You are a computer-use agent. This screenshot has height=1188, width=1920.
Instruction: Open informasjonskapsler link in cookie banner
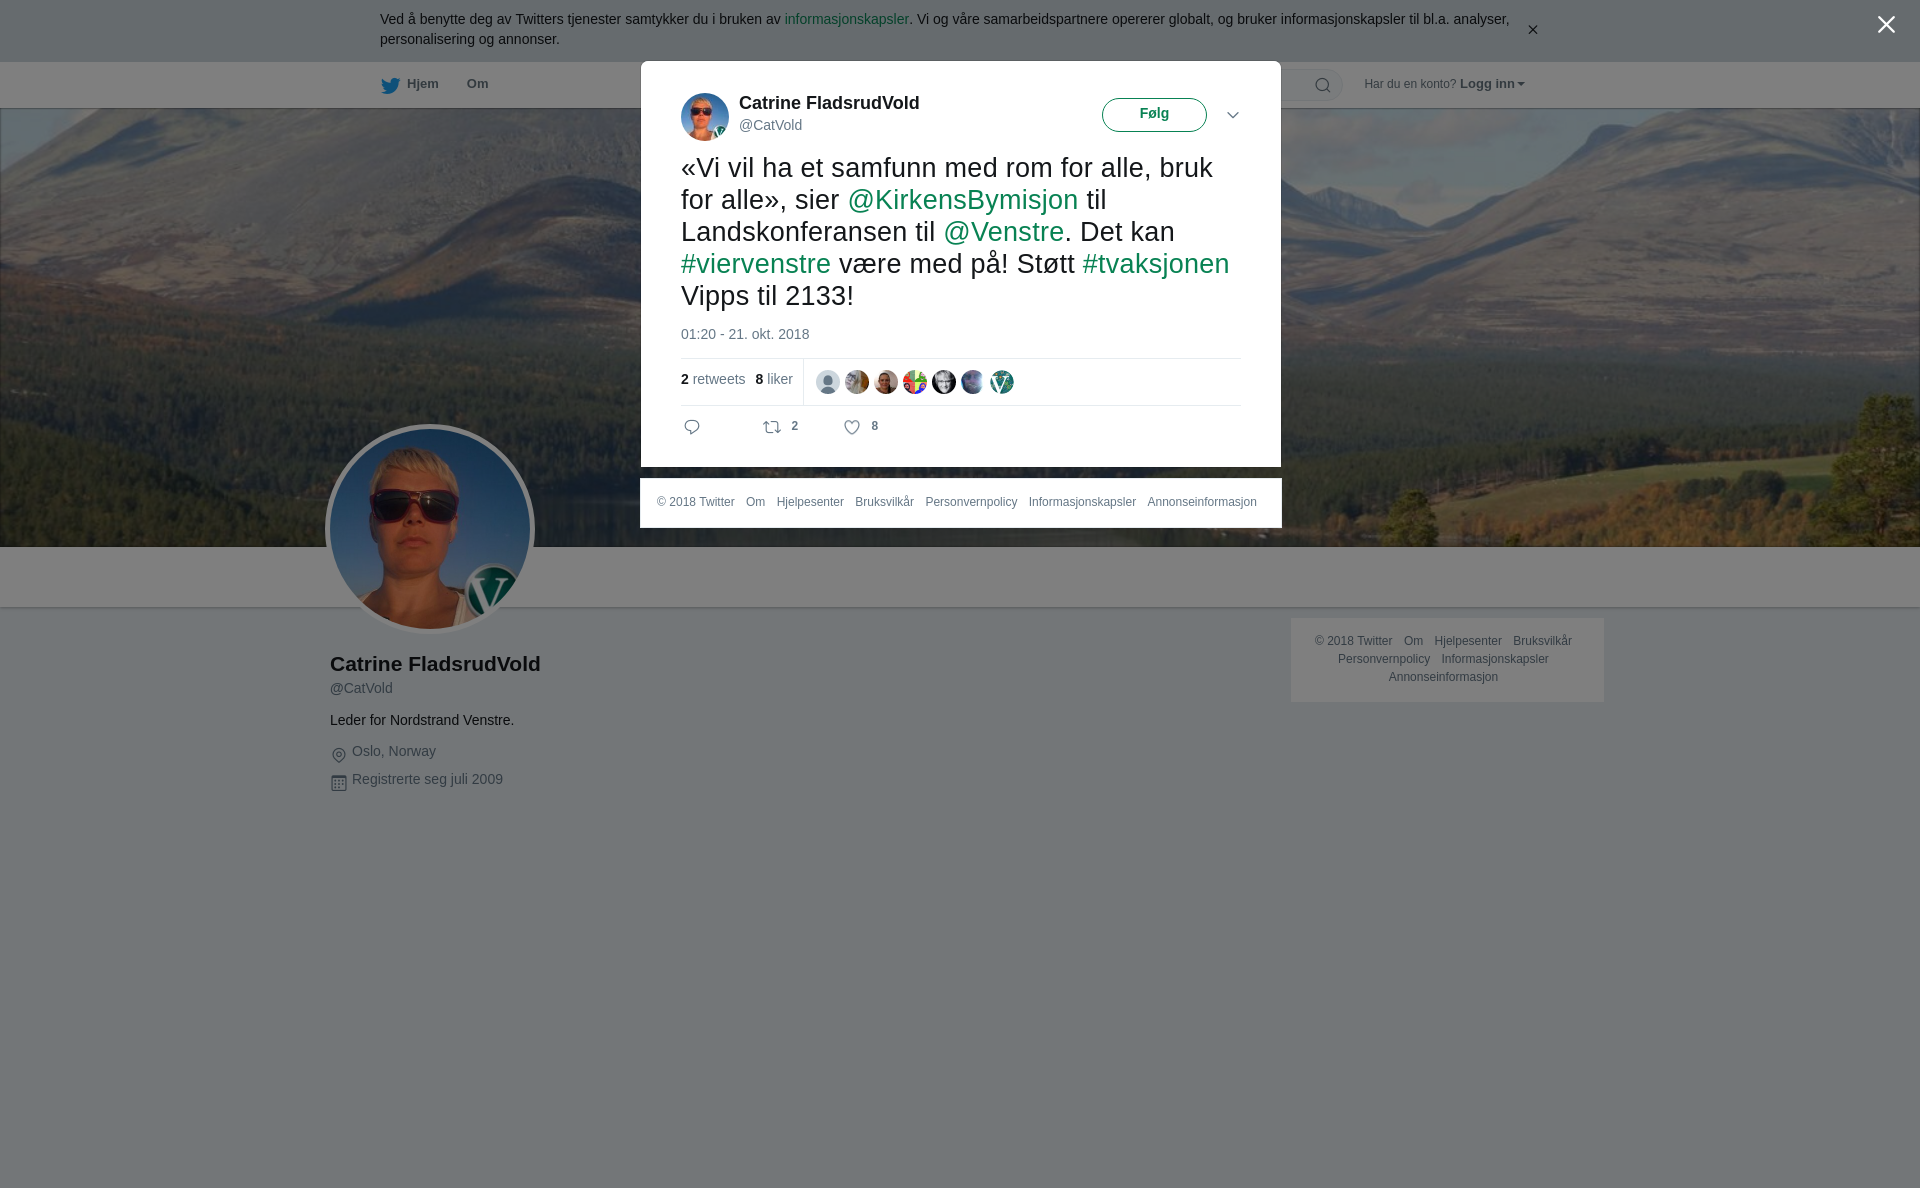[846, 19]
